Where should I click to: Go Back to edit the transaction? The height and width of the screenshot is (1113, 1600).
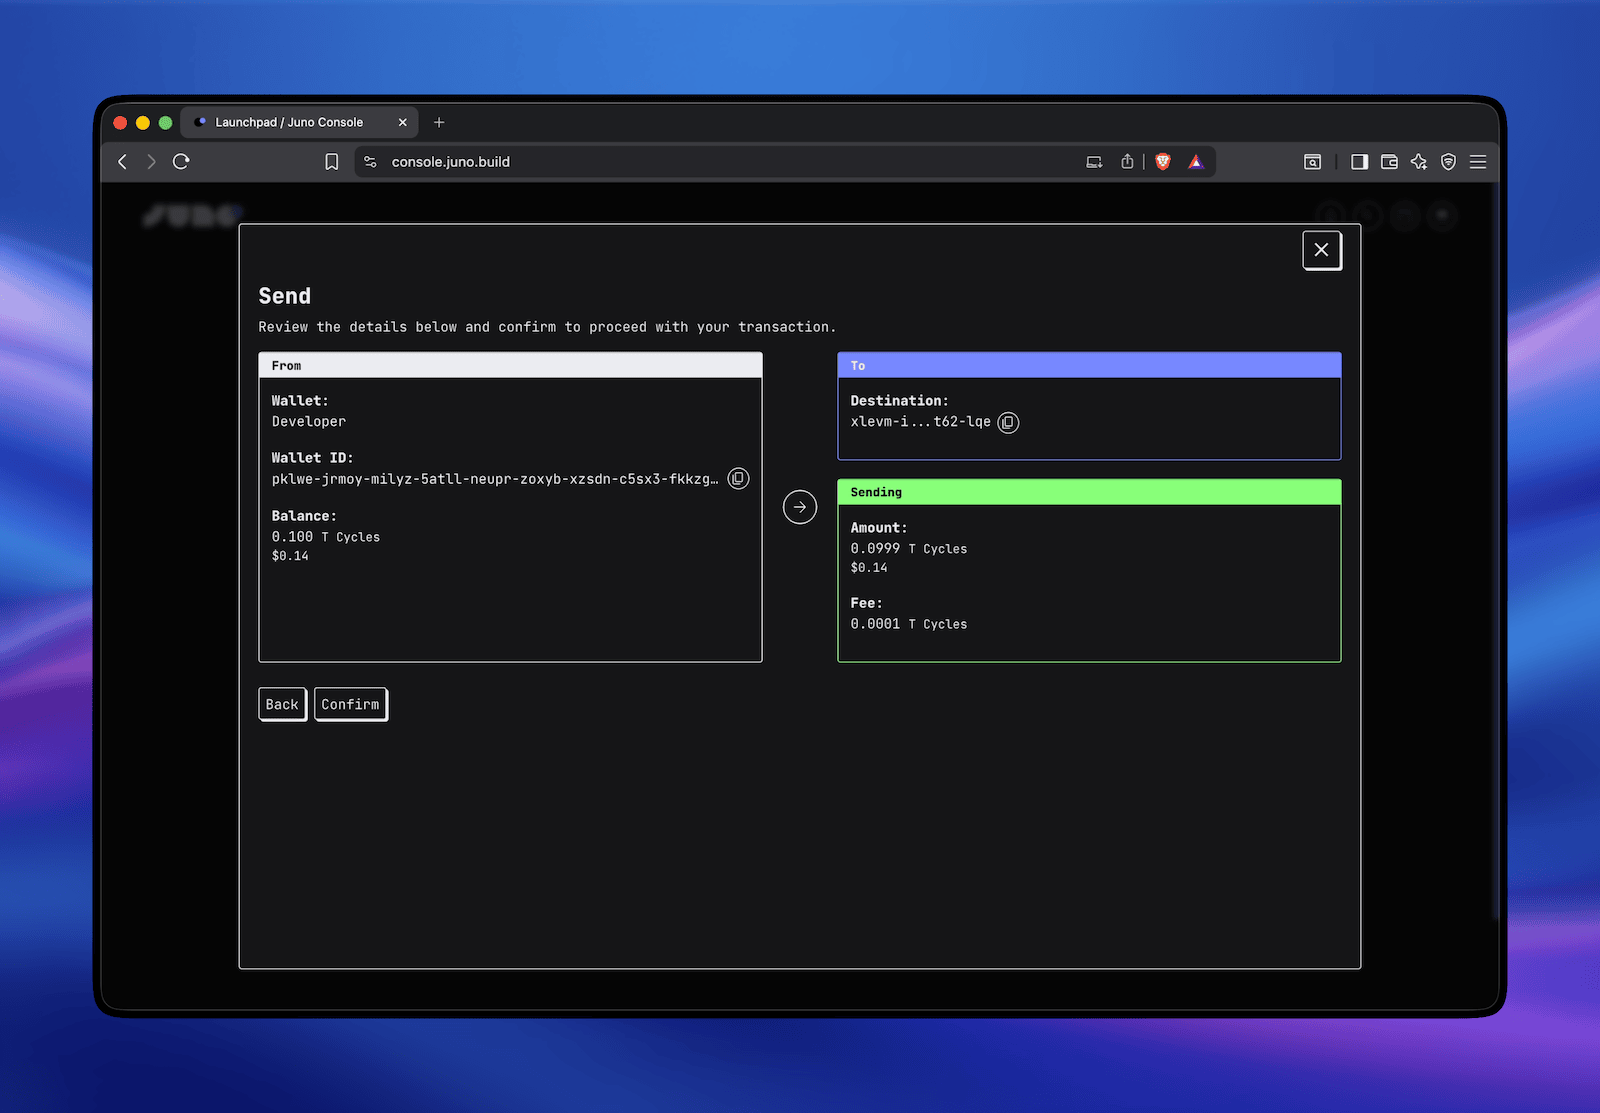(x=282, y=704)
